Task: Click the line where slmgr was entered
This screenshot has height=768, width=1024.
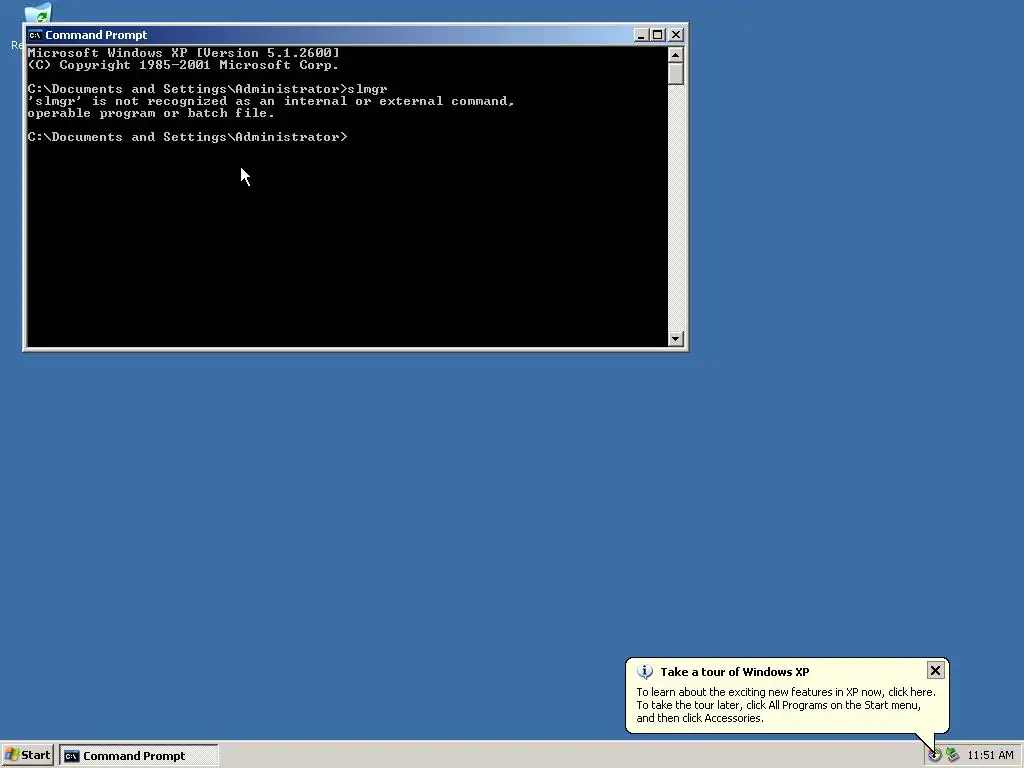Action: point(208,89)
